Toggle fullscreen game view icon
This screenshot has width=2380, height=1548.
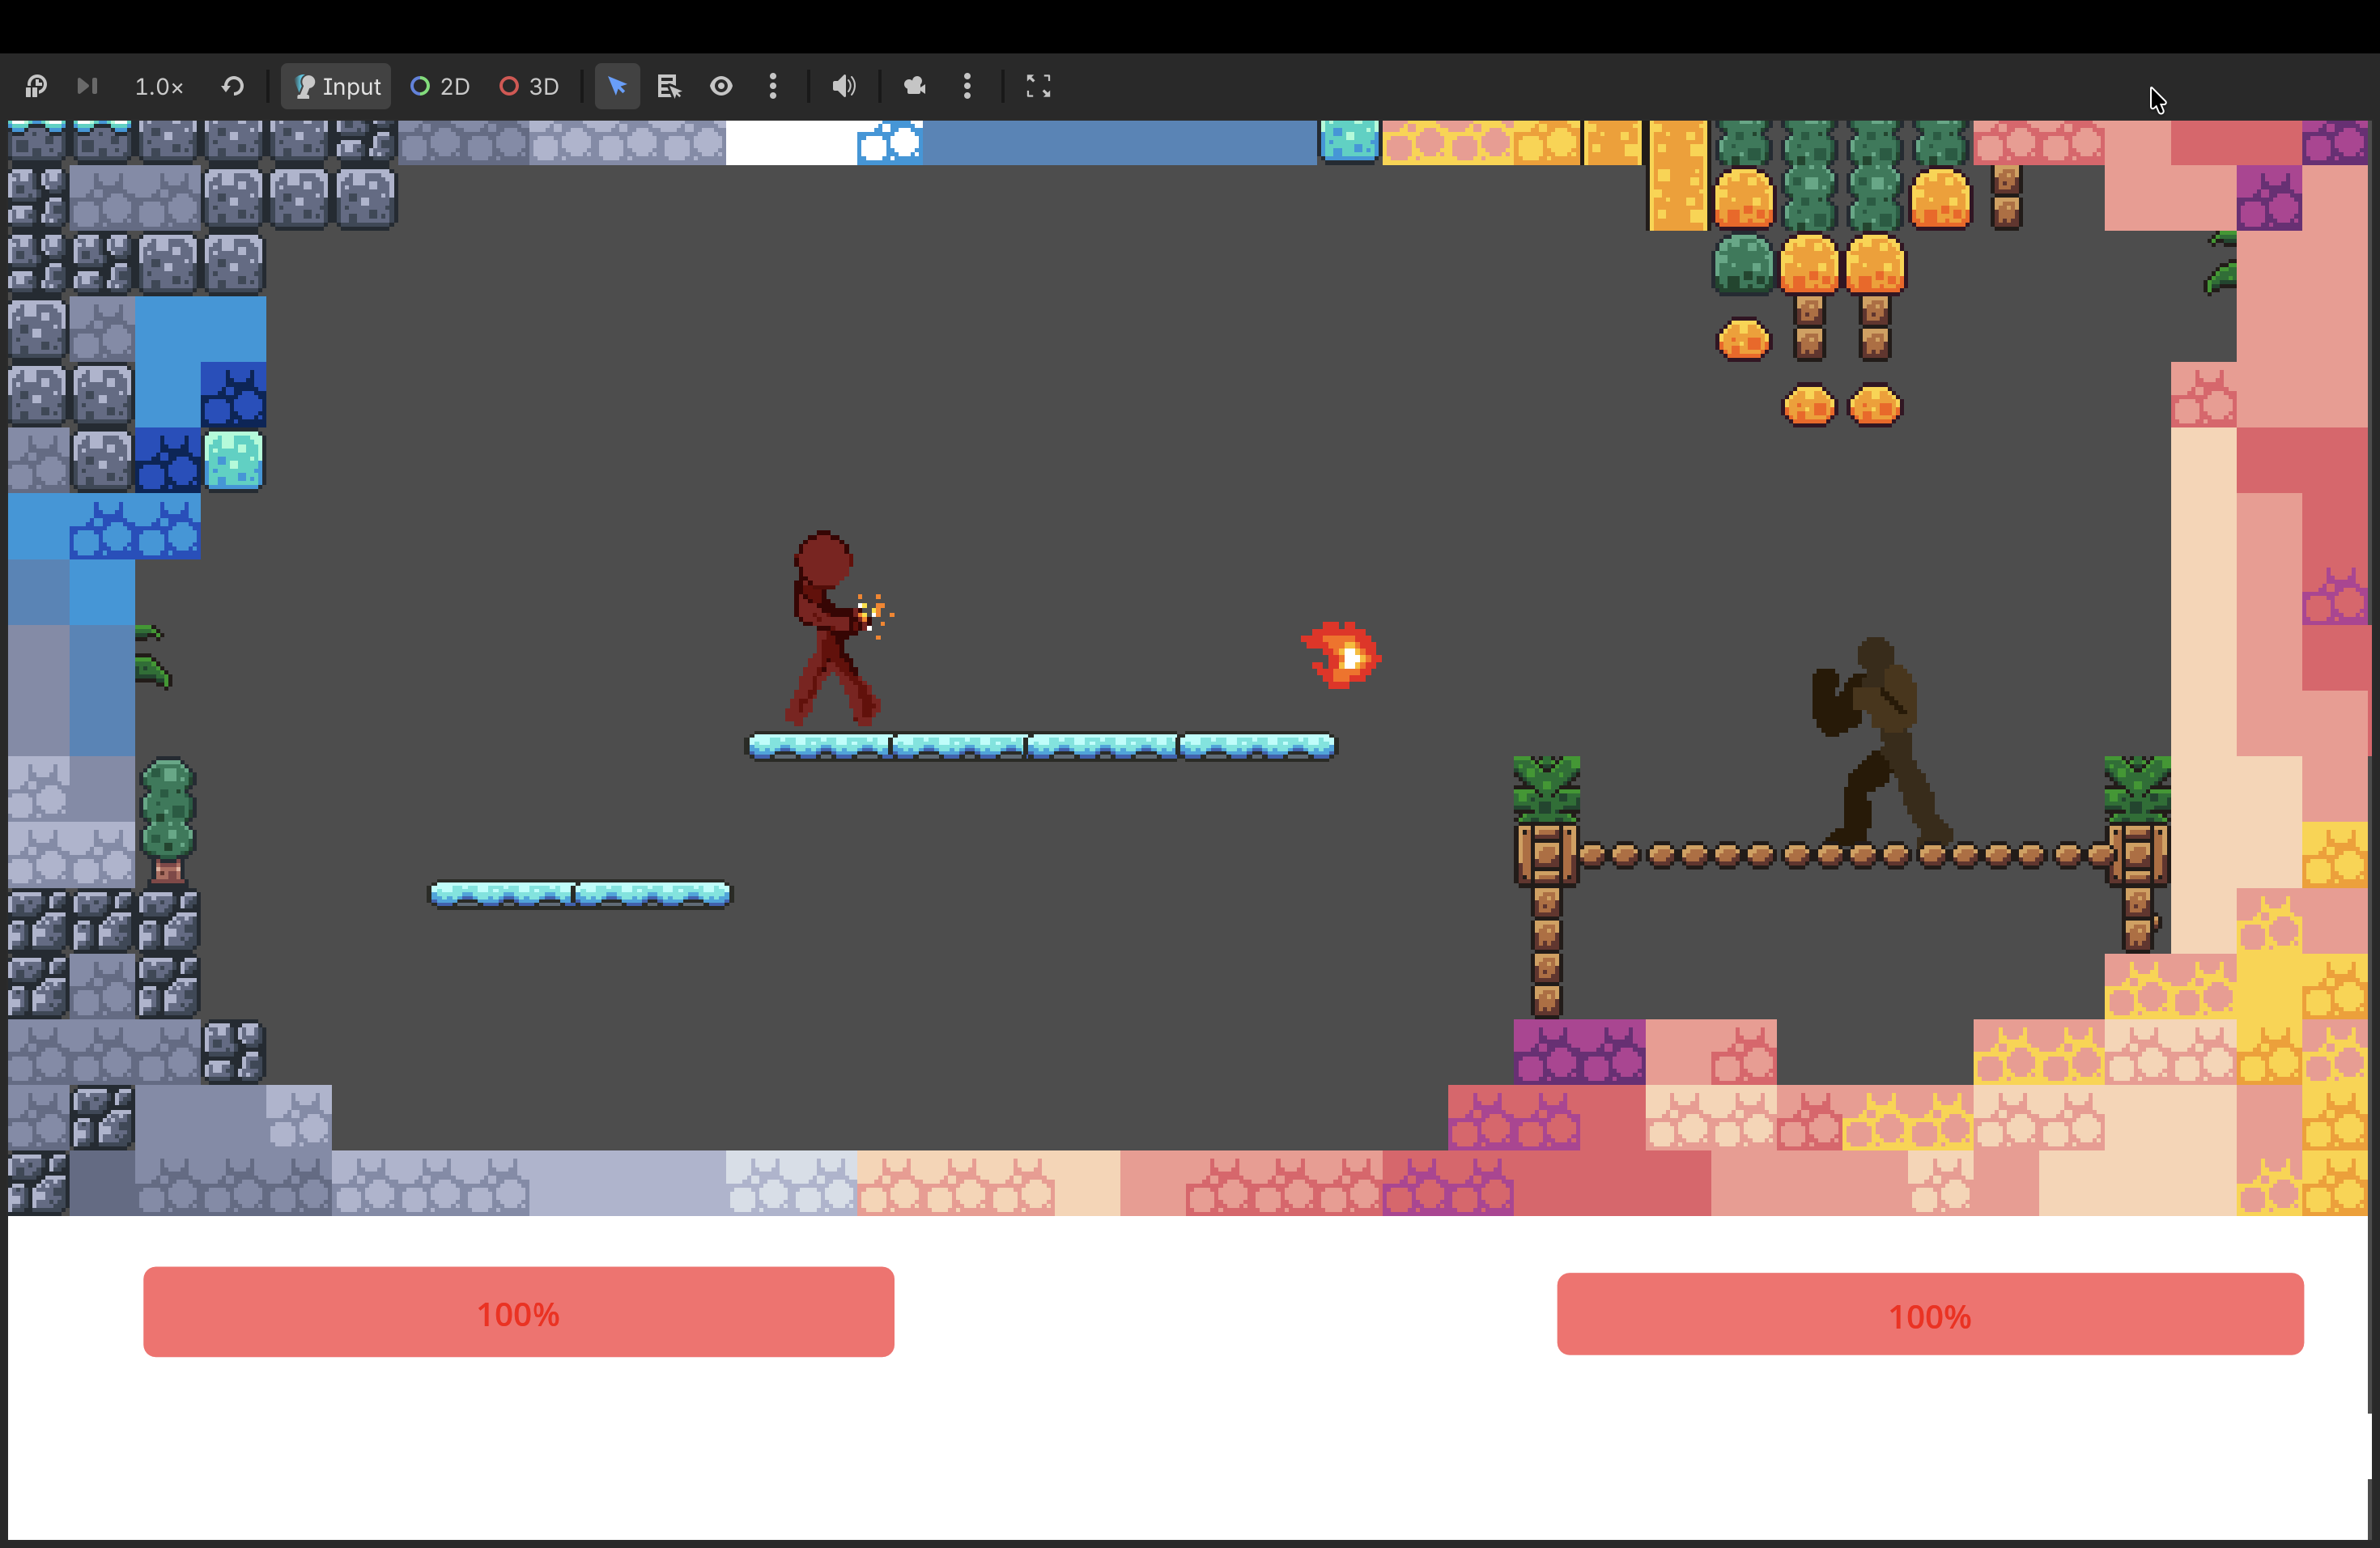coord(1038,87)
